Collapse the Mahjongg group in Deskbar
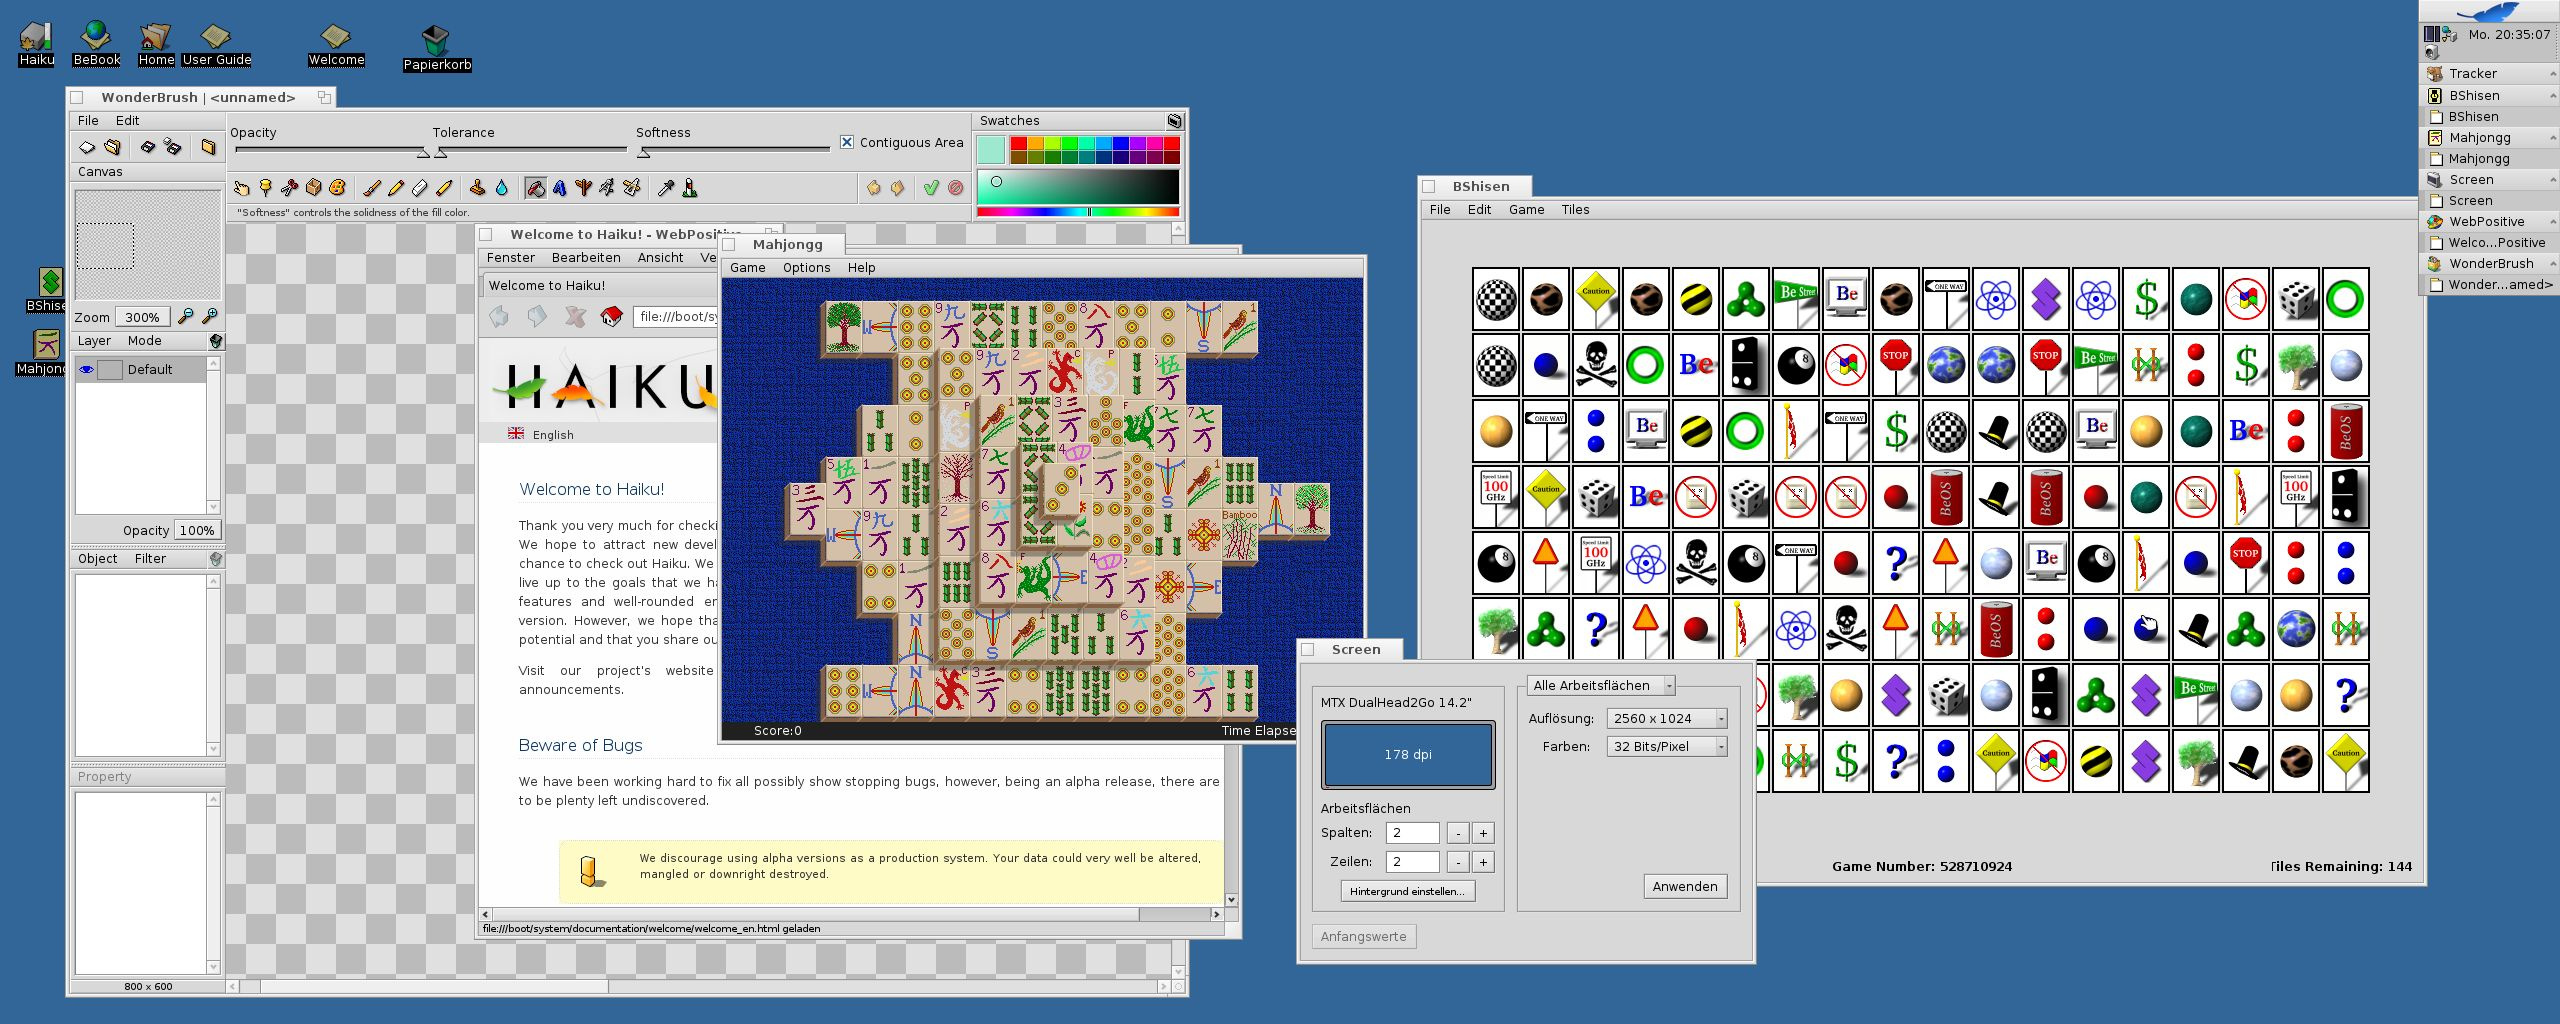 2551,137
